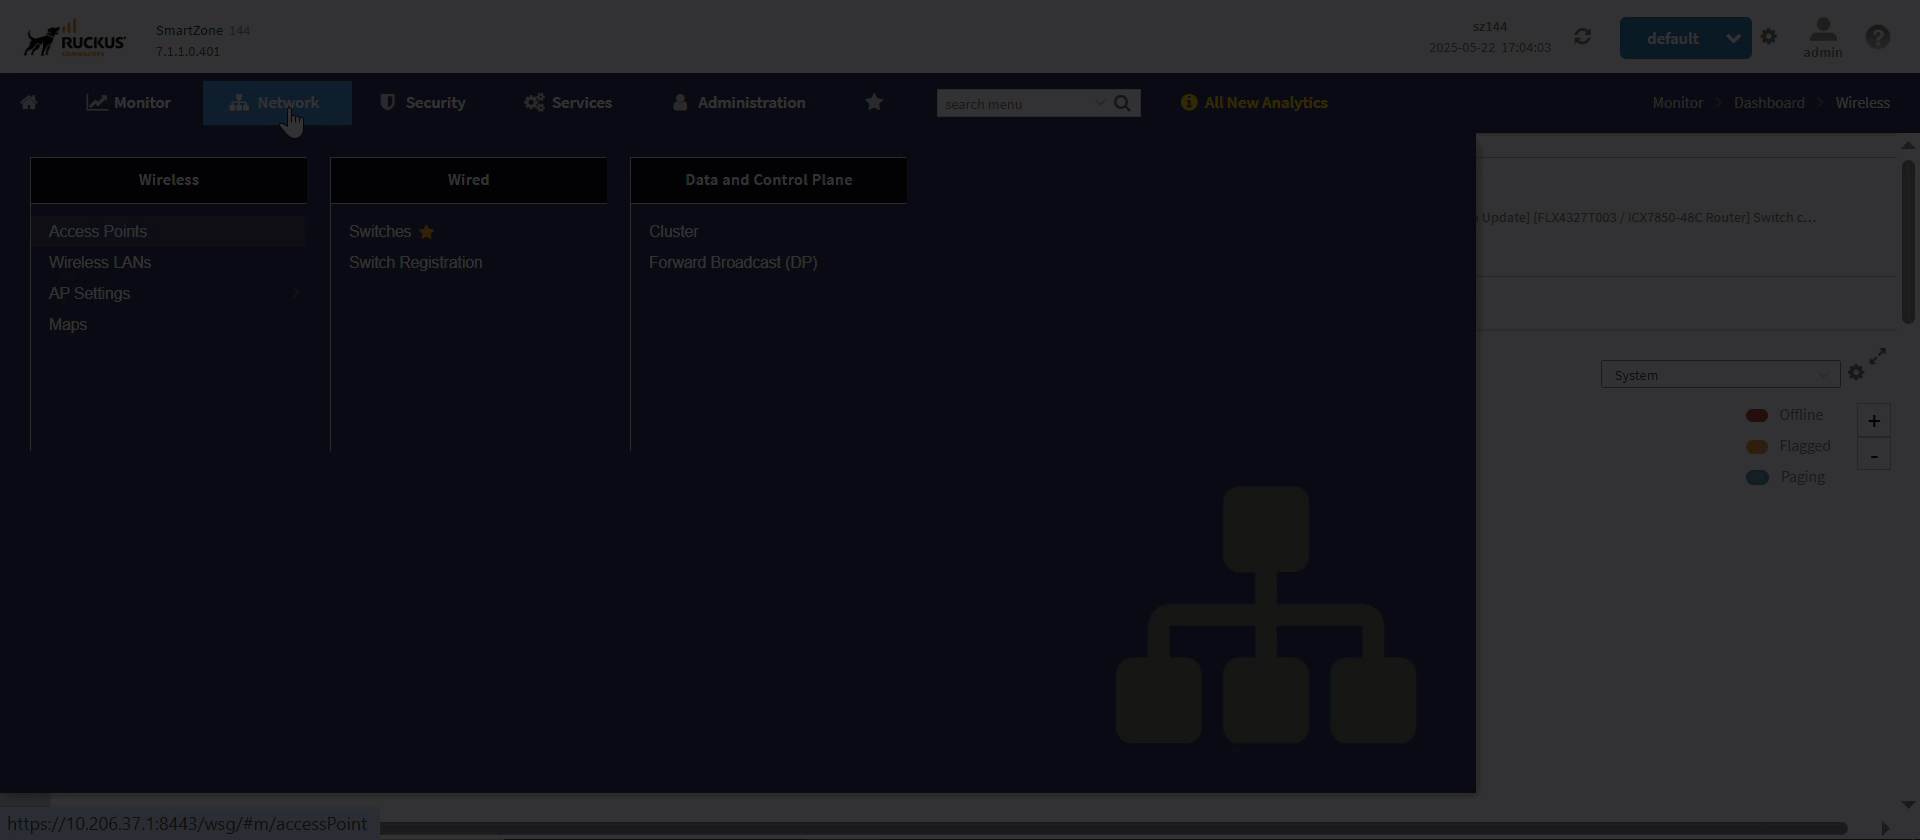Click the Offline legend red swatch

point(1757,415)
